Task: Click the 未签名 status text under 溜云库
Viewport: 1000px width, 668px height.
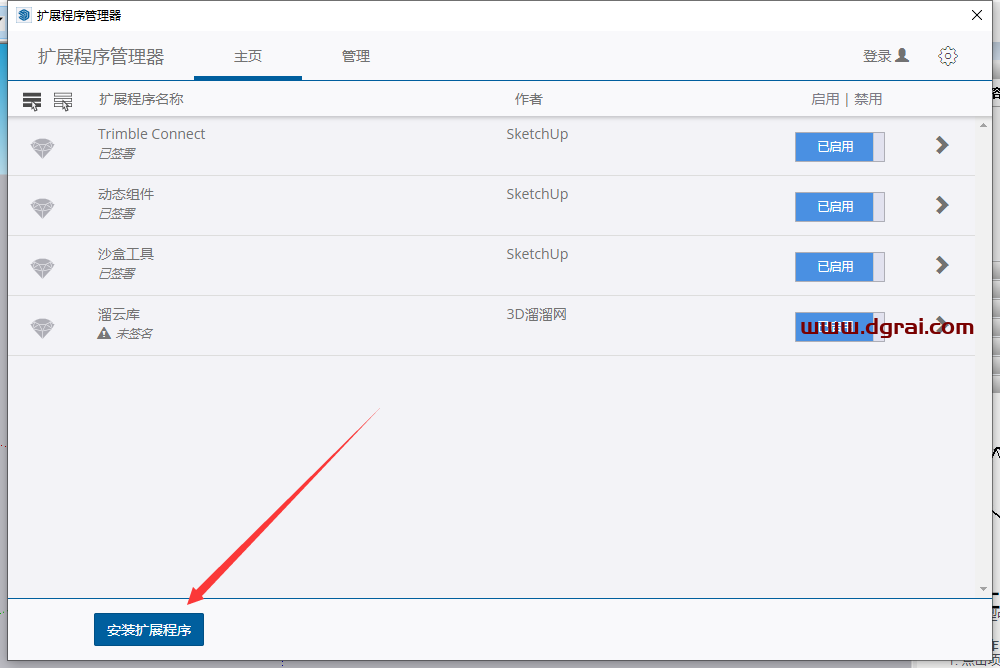Action: [134, 333]
